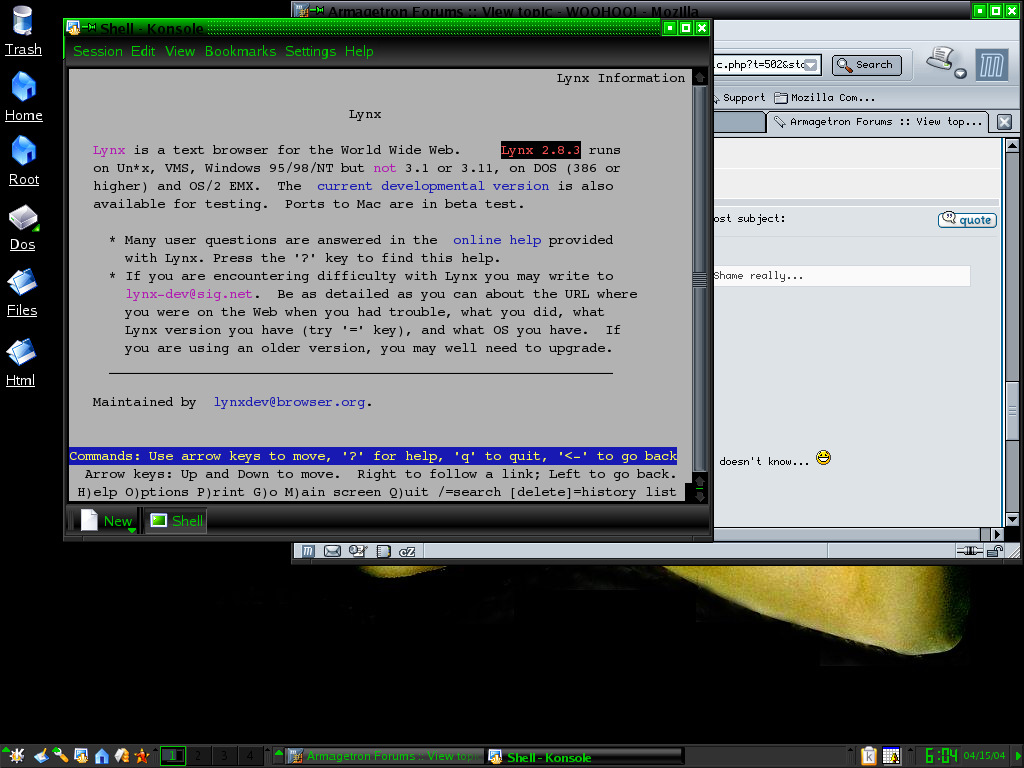Open the Mozilla Com... bookmarks folder
The width and height of the screenshot is (1024, 768).
click(824, 98)
